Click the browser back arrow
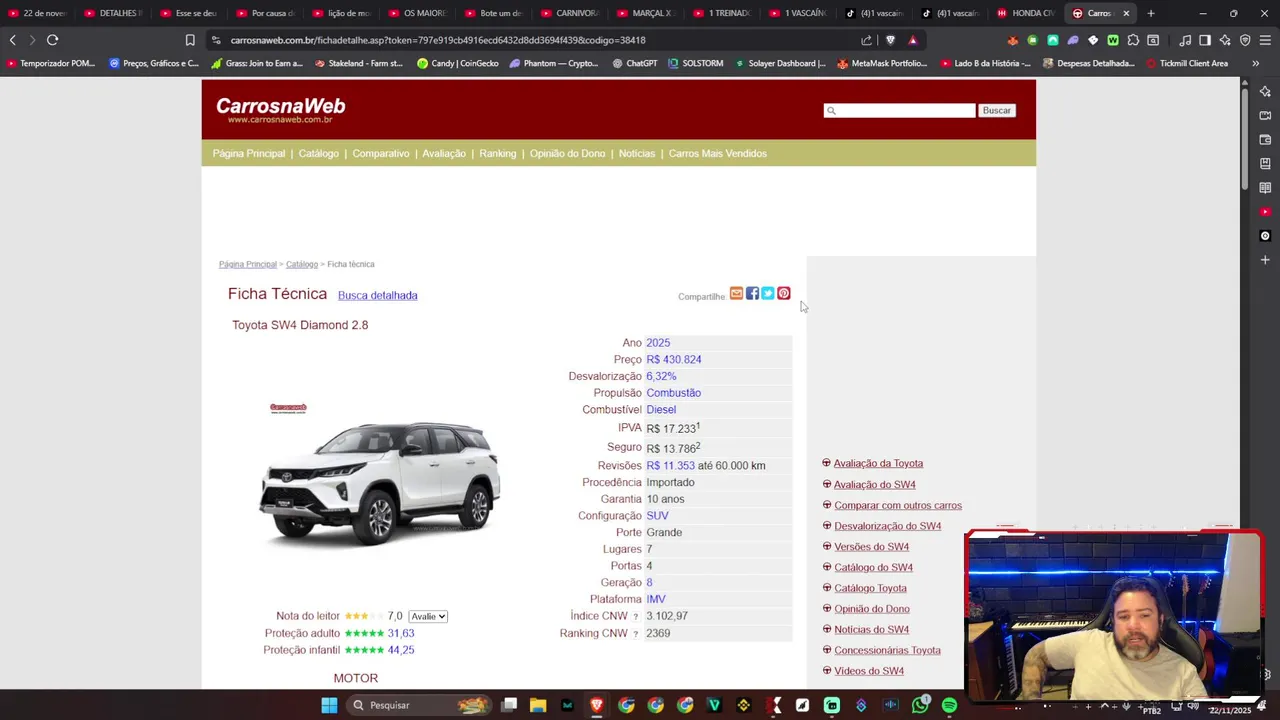1280x720 pixels. [12, 40]
